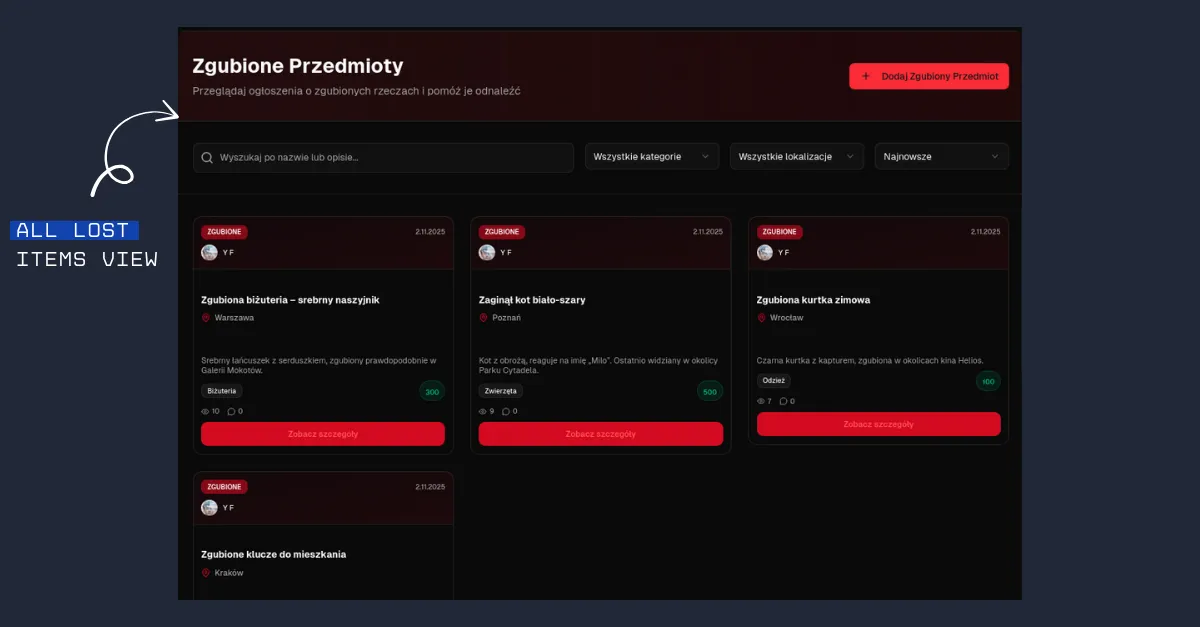This screenshot has width=1200, height=627.
Task: Click the Poznań location text
Action: click(506, 318)
